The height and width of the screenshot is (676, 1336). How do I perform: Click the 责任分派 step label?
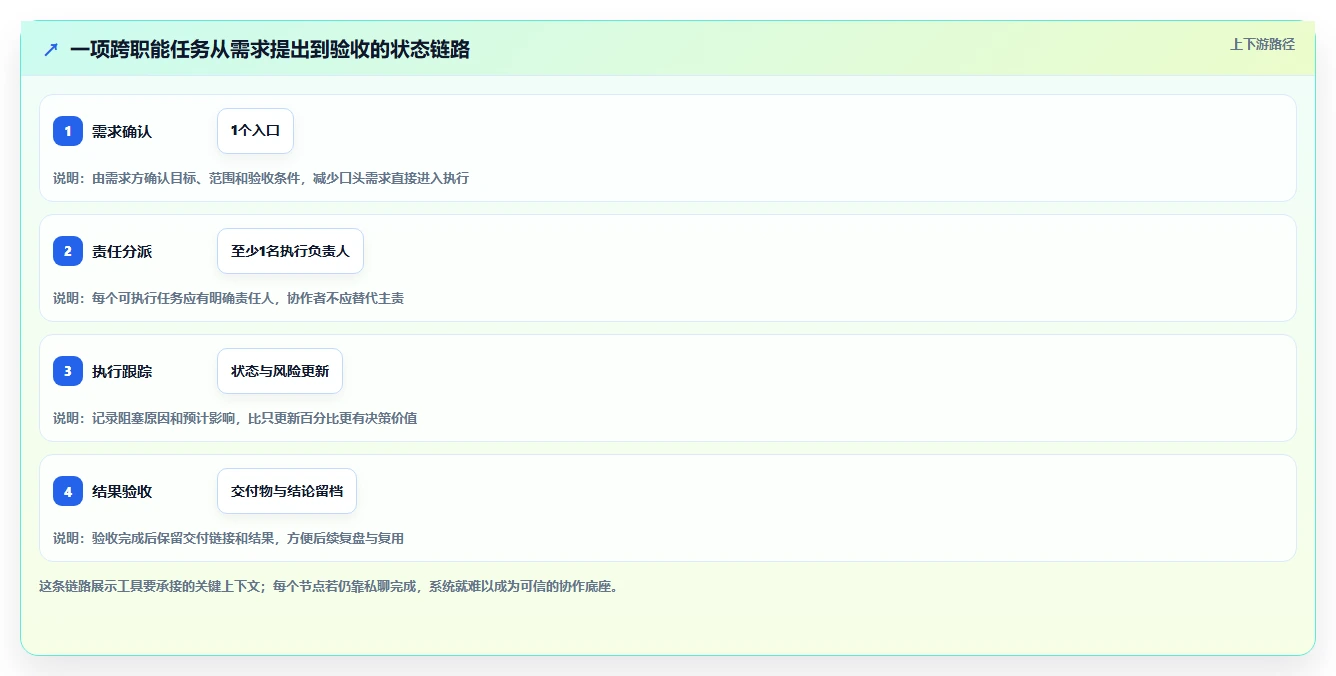(x=122, y=251)
